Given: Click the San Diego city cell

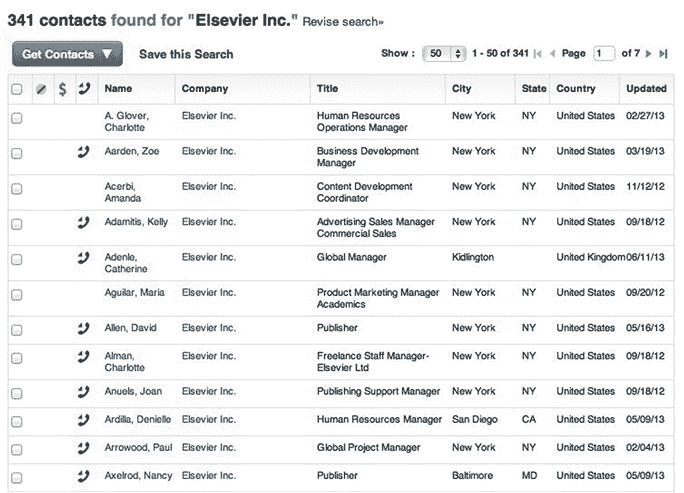Looking at the screenshot, I should point(475,420).
